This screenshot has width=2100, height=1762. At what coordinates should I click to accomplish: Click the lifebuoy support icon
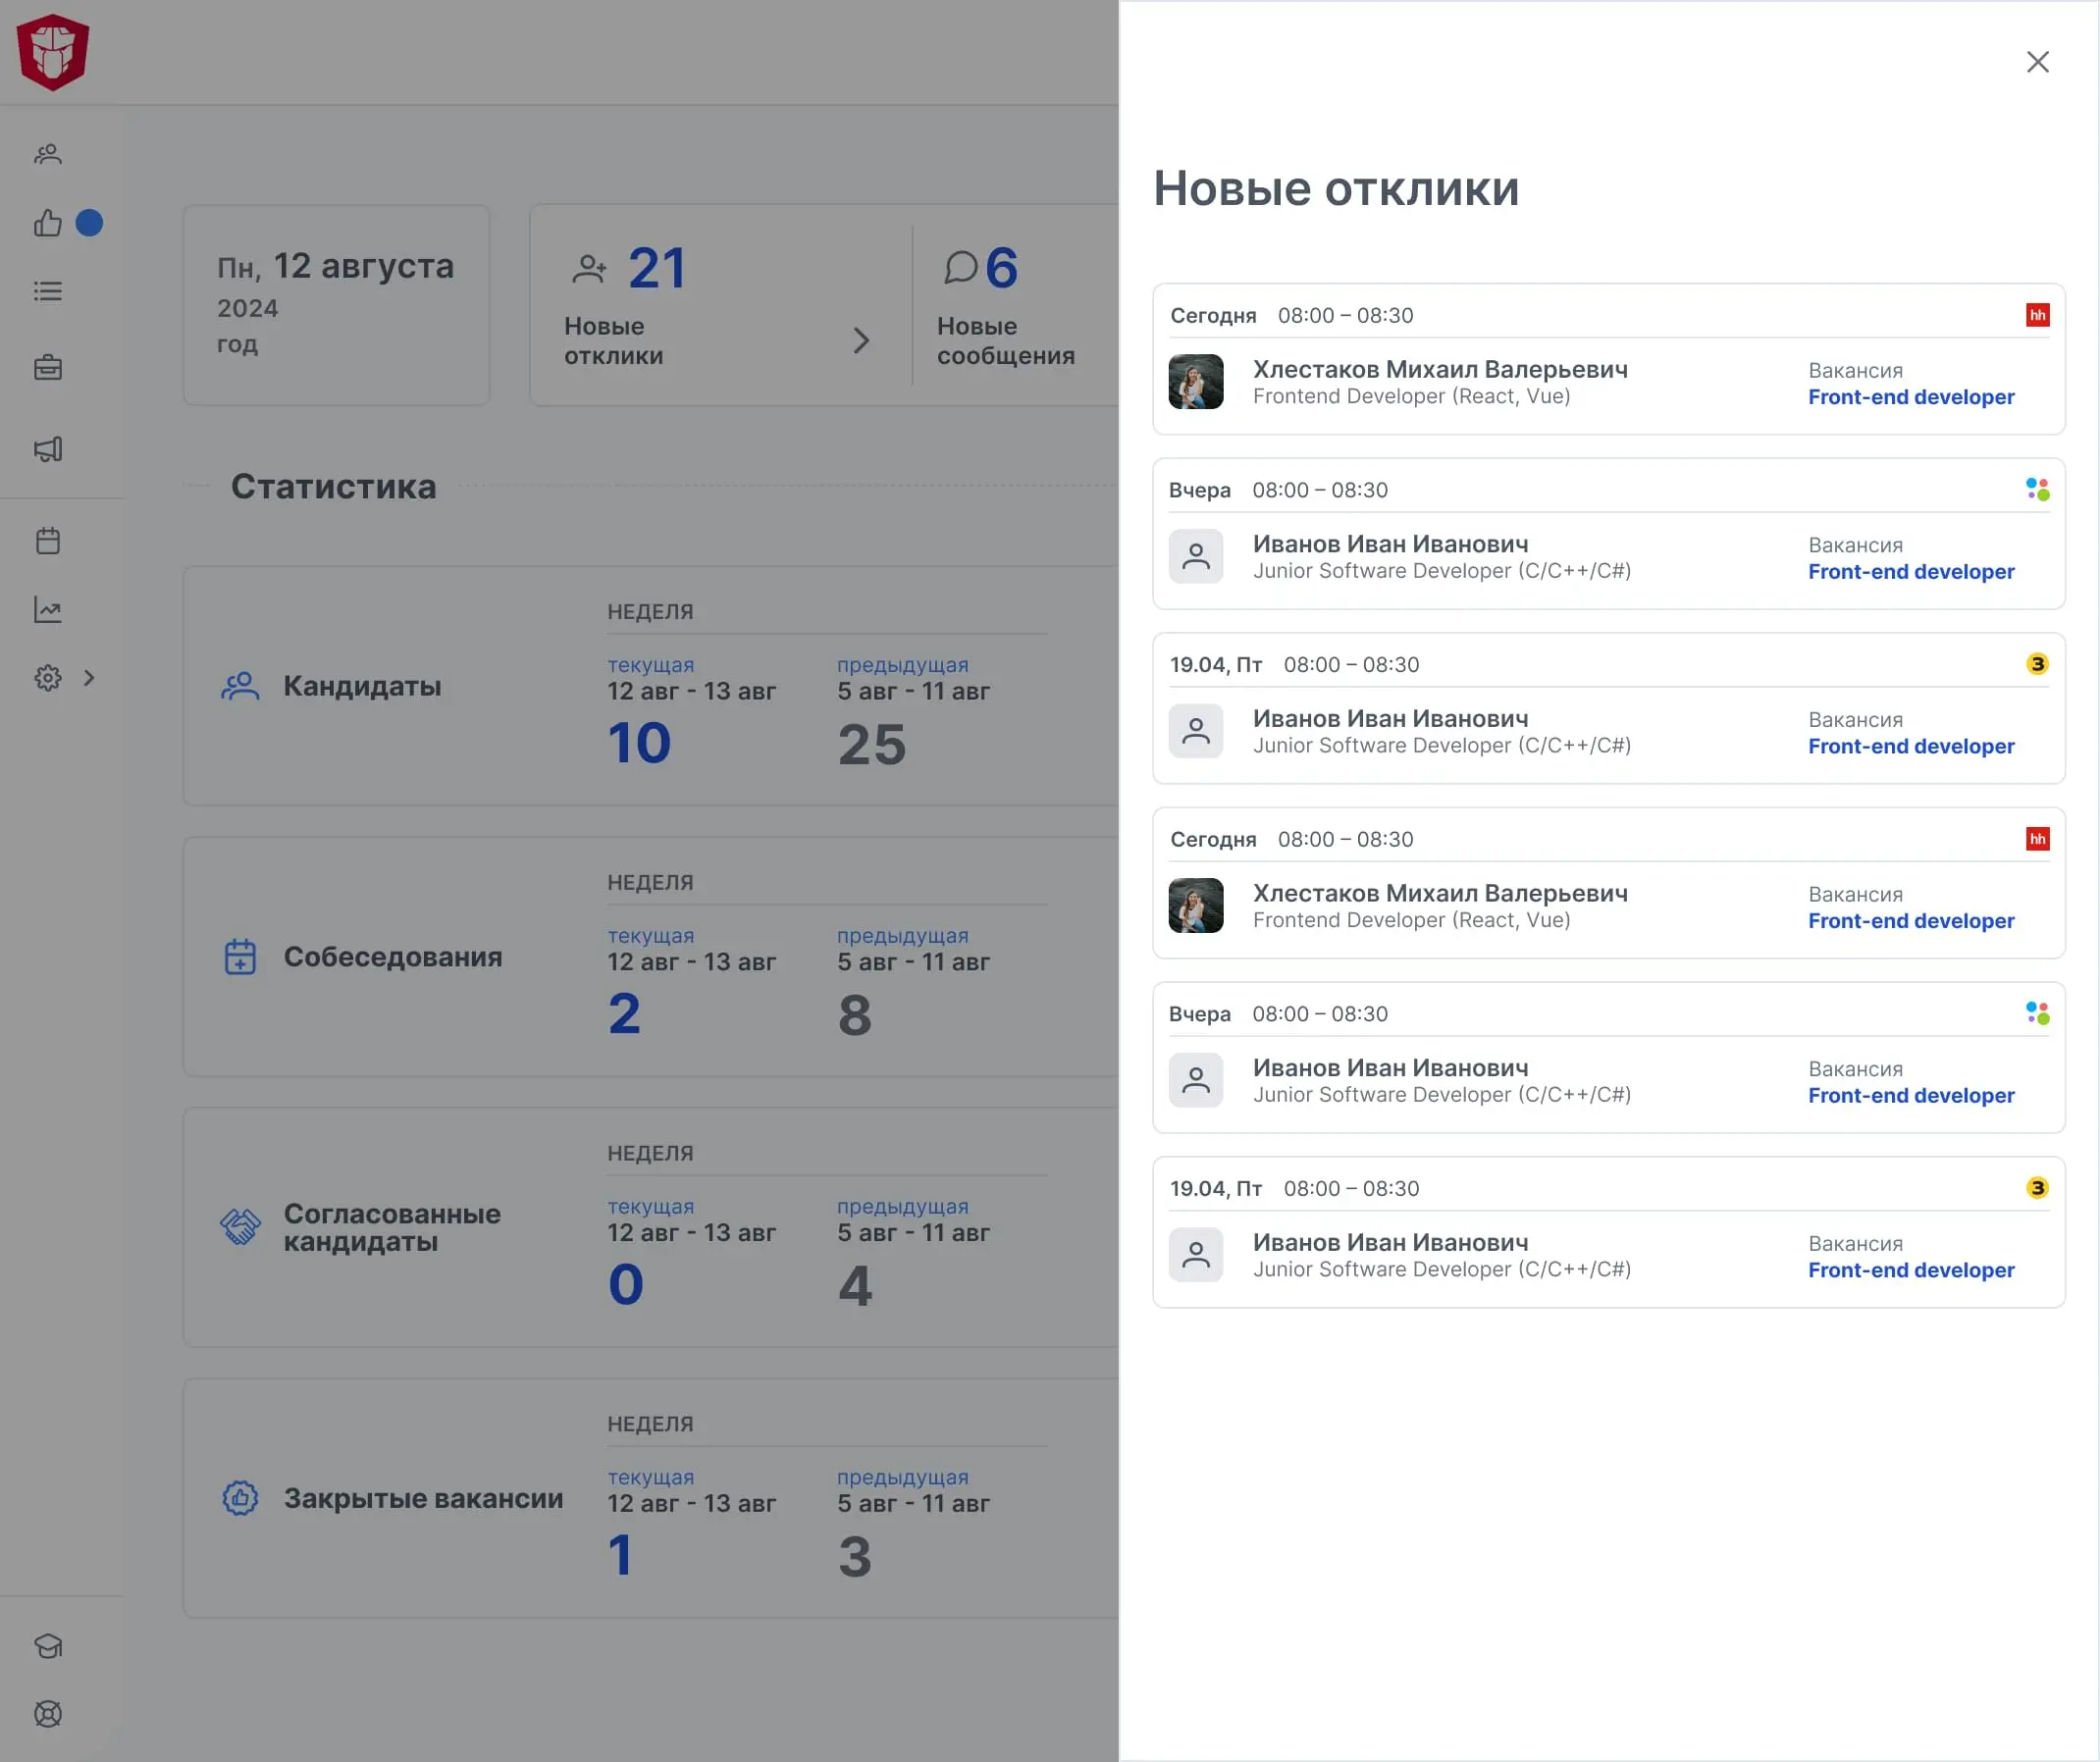tap(48, 1713)
